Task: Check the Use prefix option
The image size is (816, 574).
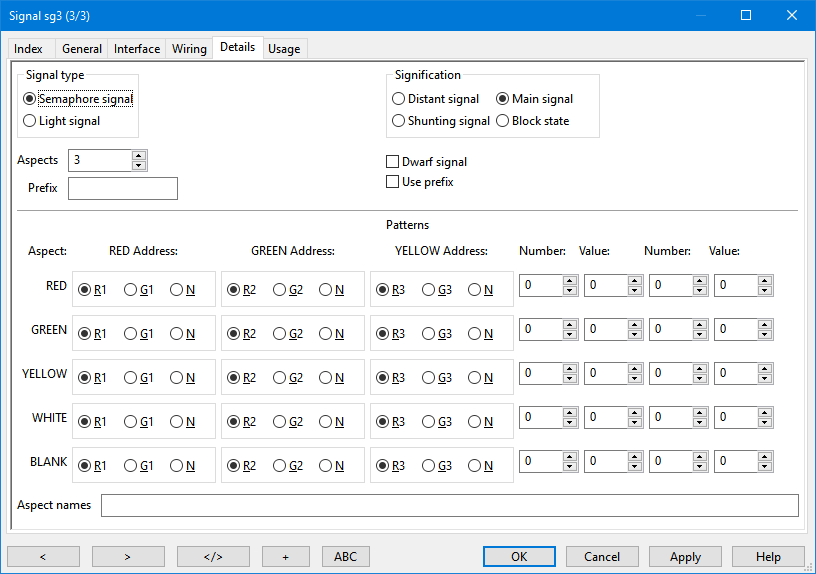Action: click(393, 182)
